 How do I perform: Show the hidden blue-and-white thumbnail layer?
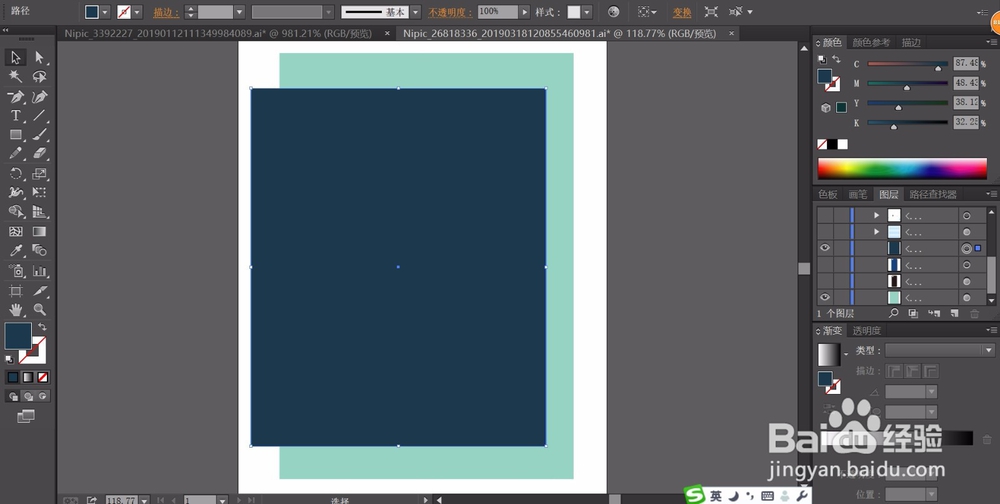[825, 264]
